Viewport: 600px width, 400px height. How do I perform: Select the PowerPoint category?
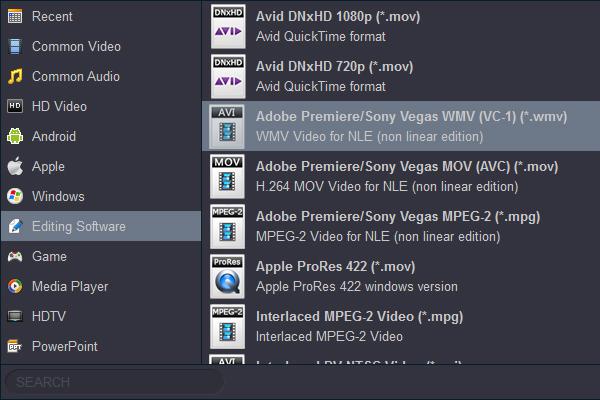101,346
